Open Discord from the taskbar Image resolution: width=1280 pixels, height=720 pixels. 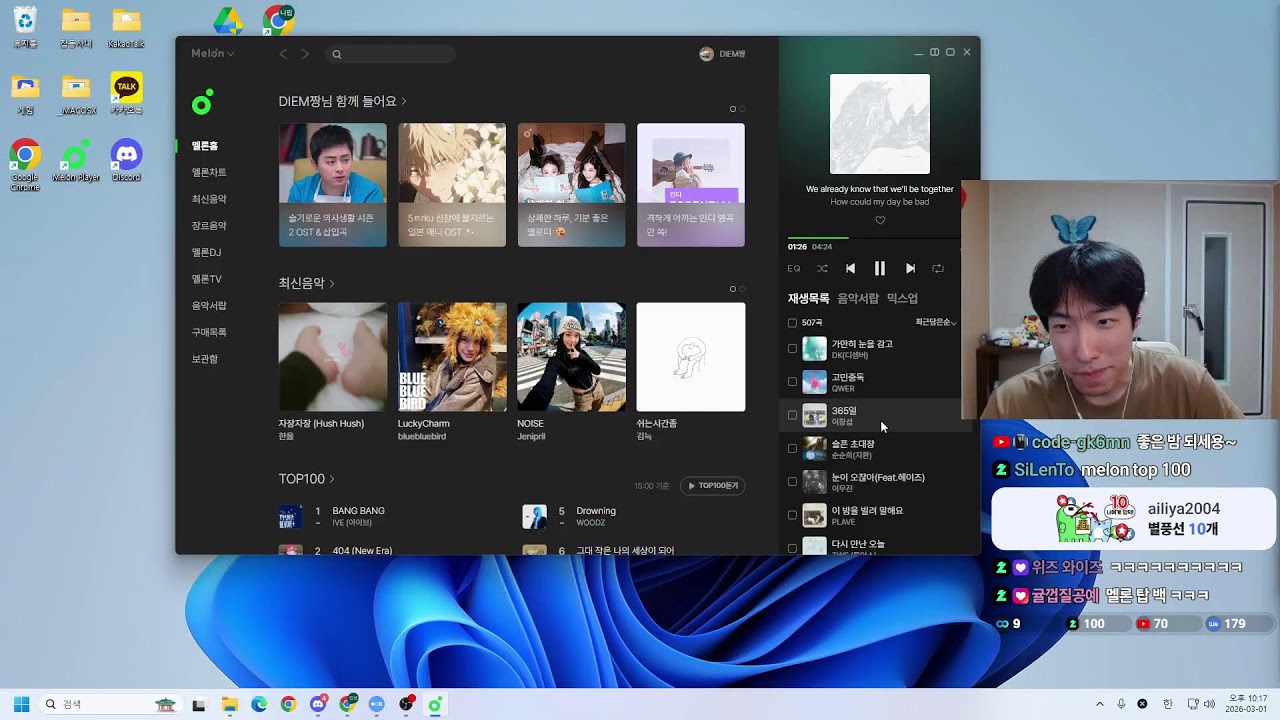(318, 704)
